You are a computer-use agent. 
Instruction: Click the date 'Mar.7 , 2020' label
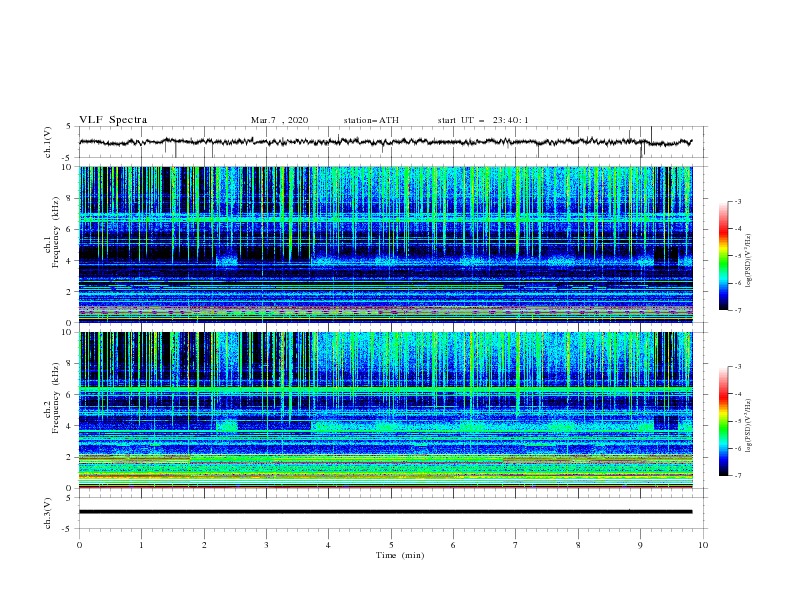[x=279, y=120]
